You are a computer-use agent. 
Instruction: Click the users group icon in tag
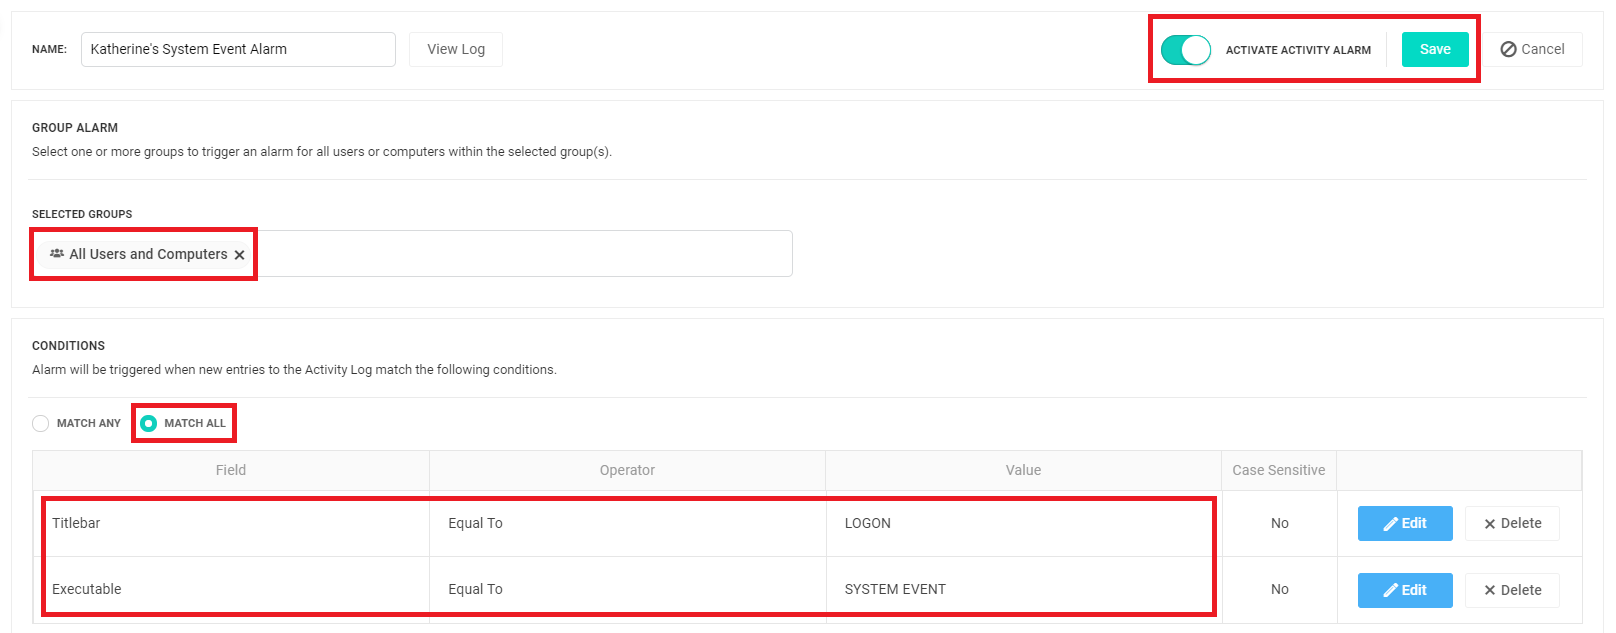(x=57, y=254)
